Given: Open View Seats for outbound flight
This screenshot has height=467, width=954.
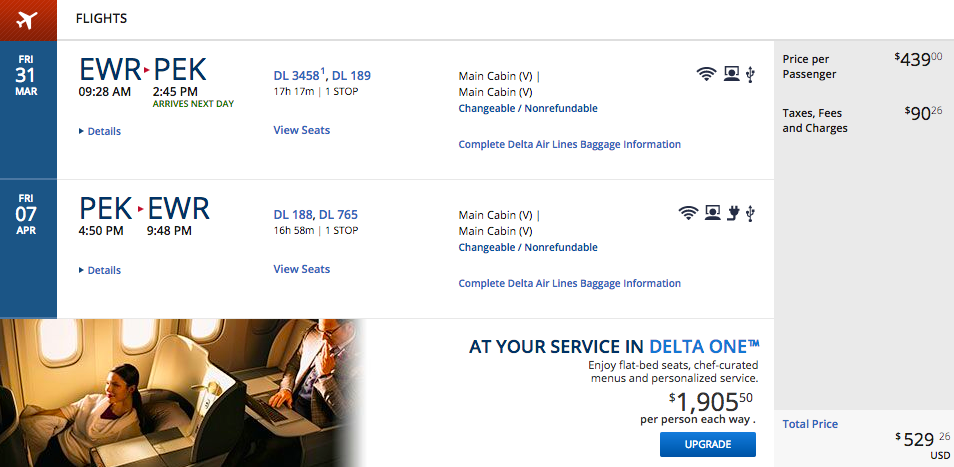Looking at the screenshot, I should point(302,130).
